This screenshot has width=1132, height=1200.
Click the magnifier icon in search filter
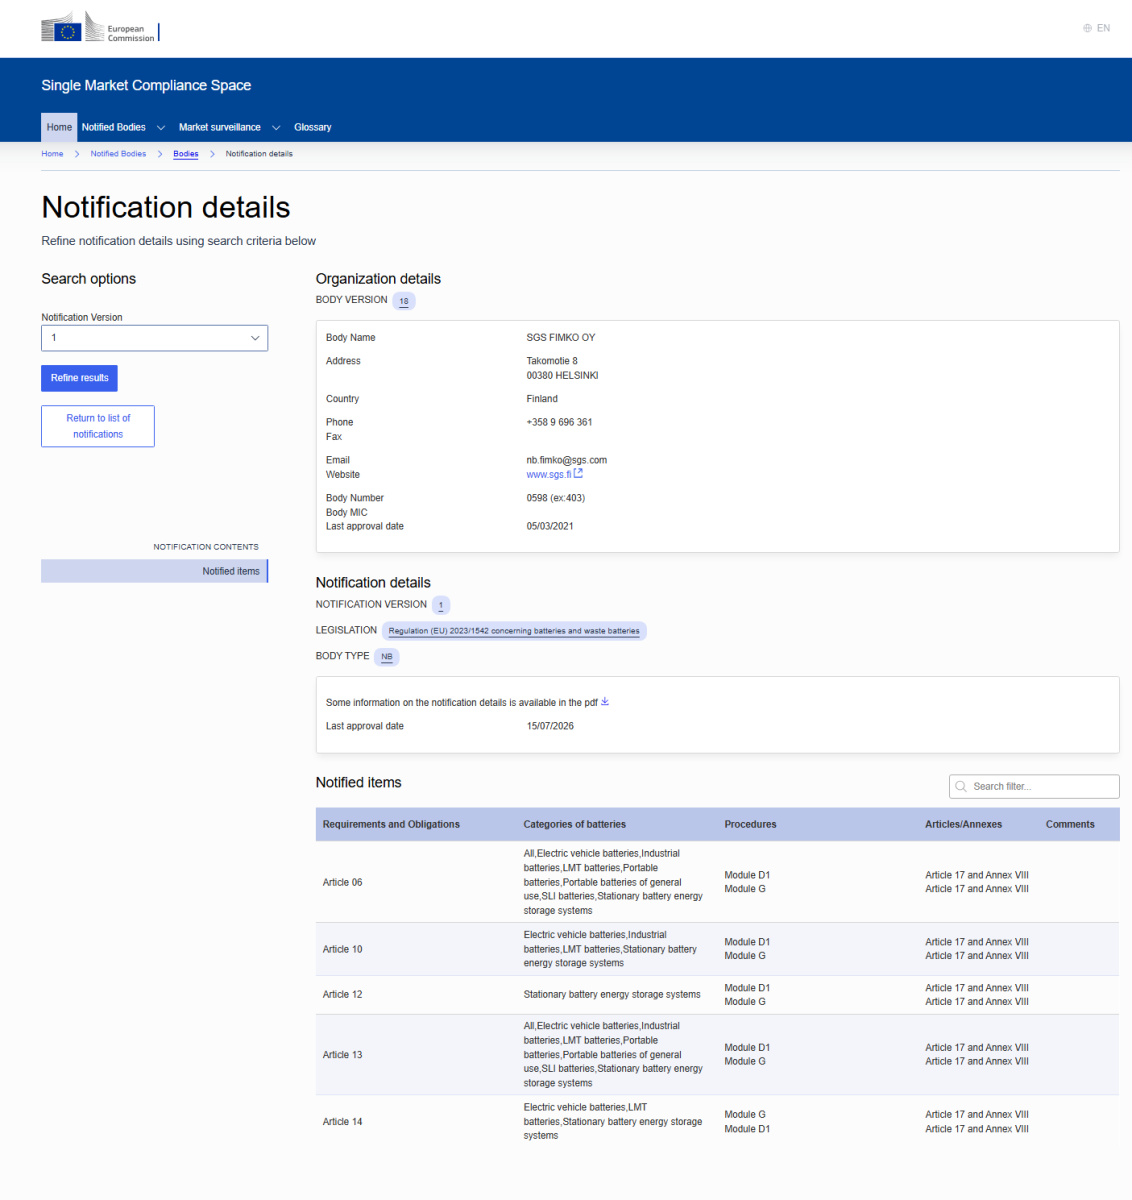point(962,787)
